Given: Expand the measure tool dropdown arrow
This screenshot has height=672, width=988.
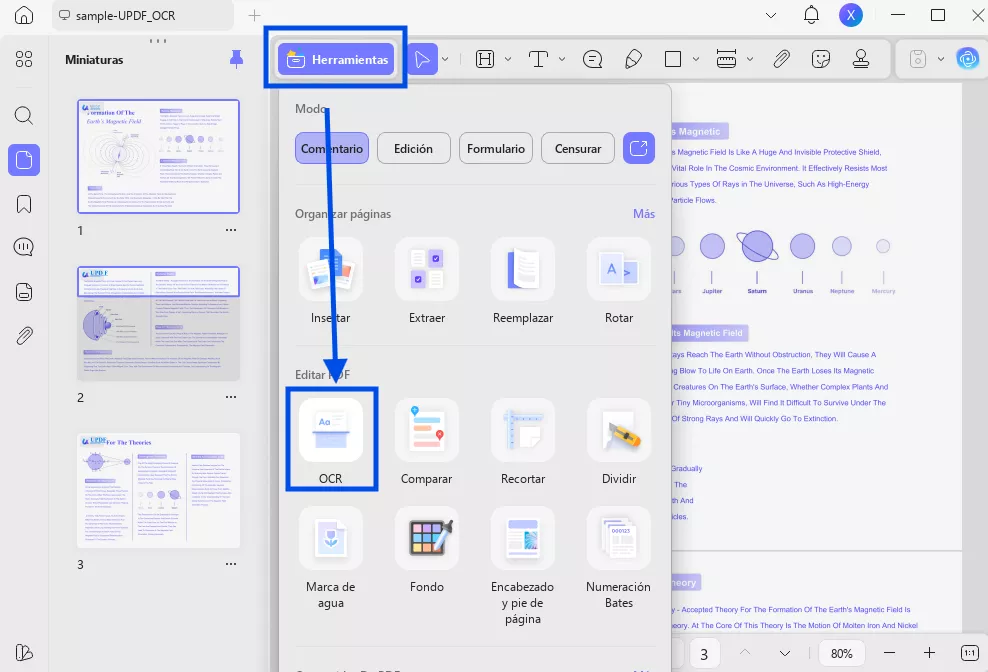Looking at the screenshot, I should 750,59.
